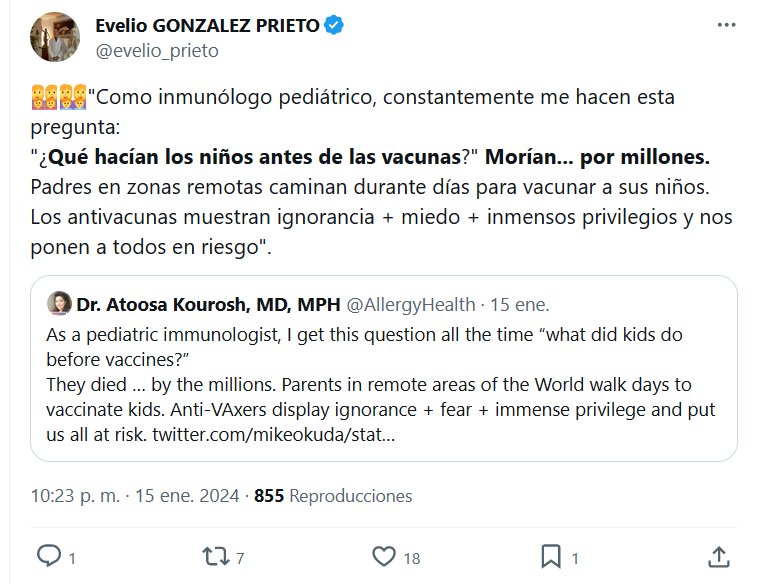Repost this tweet using the retweet icon

(x=216, y=556)
